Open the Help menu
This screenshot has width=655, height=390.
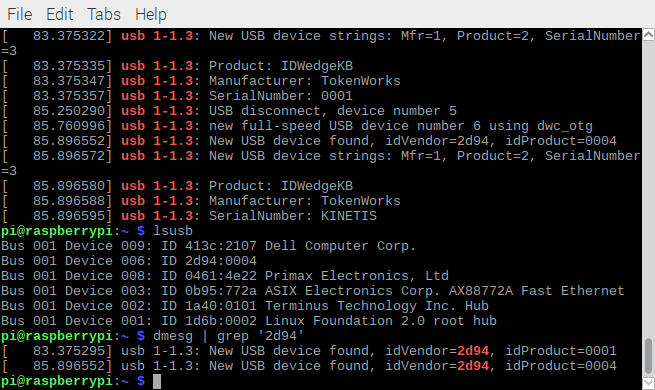pyautogui.click(x=150, y=14)
